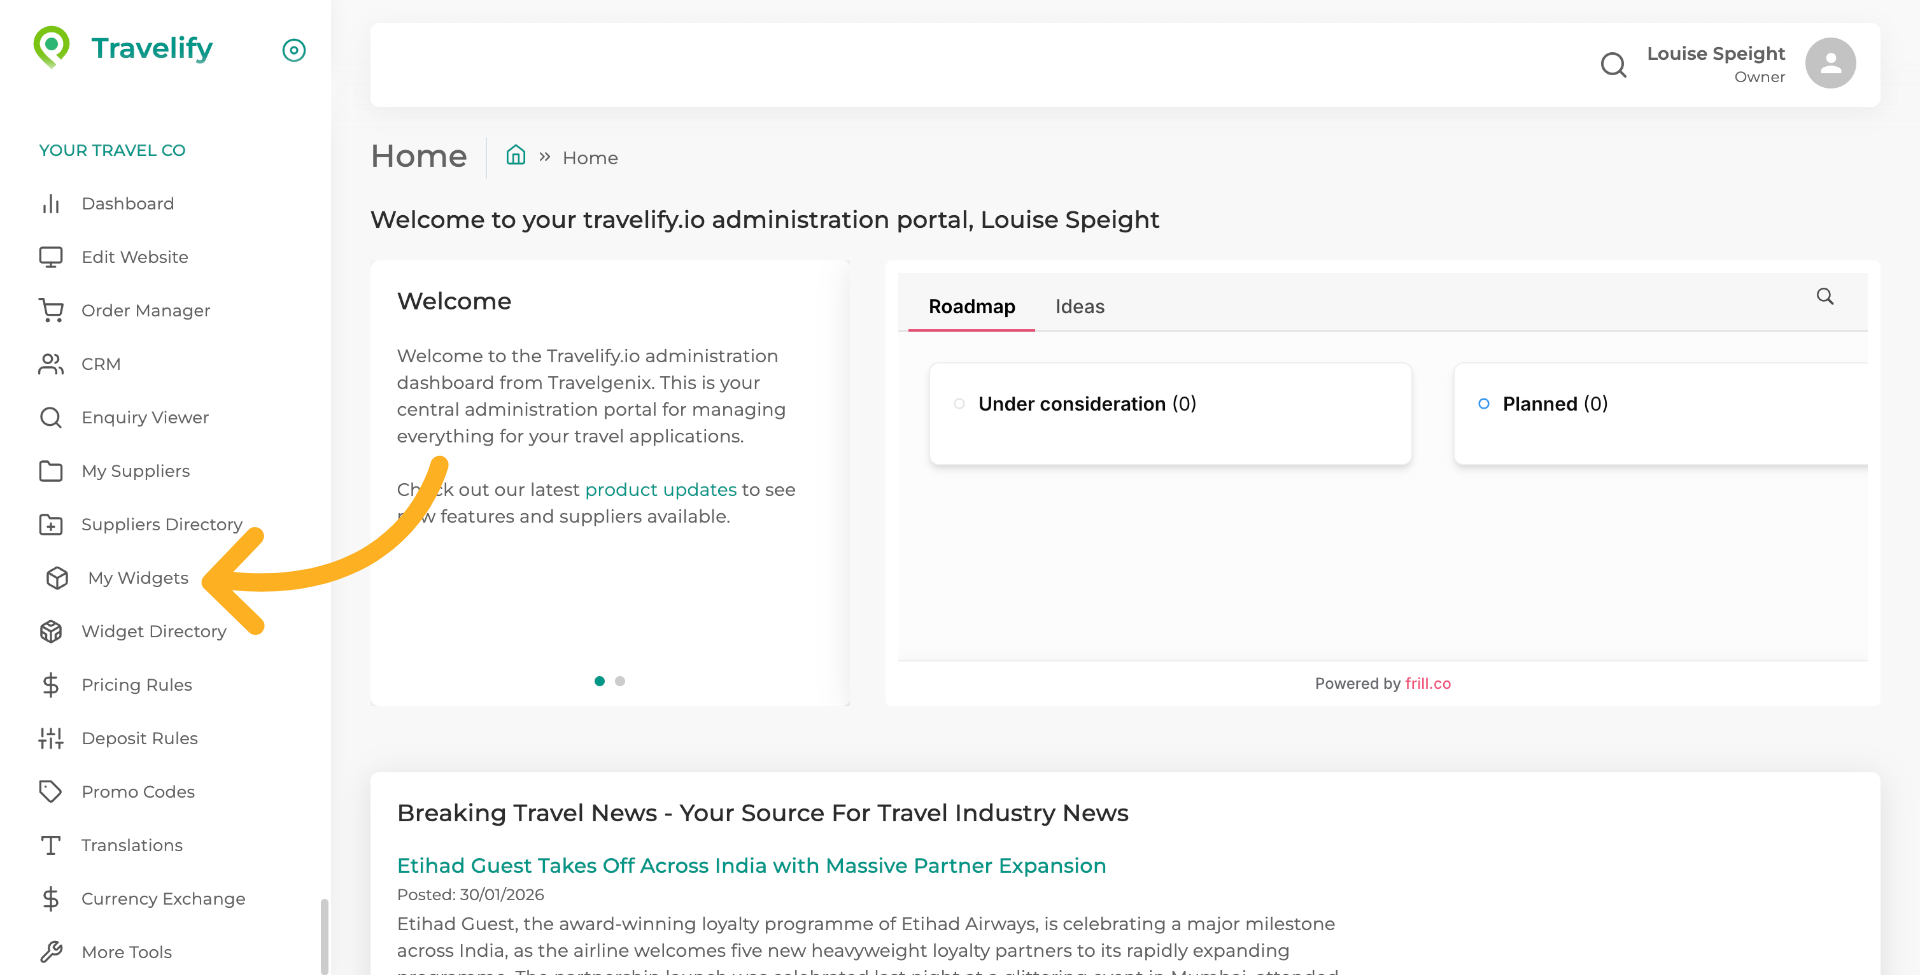Click the Pricing Rules dollar icon
The height and width of the screenshot is (975, 1920).
coord(51,685)
